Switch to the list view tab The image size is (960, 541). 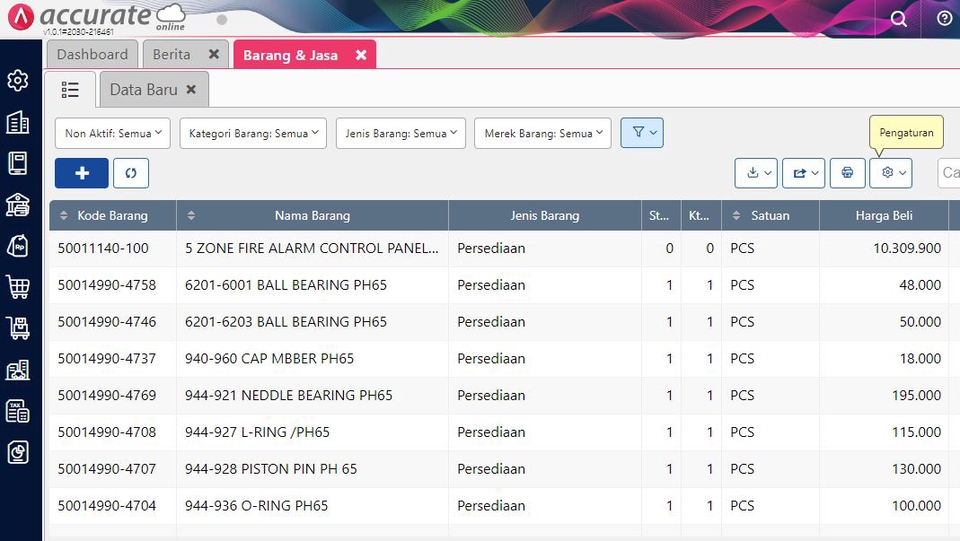(70, 90)
